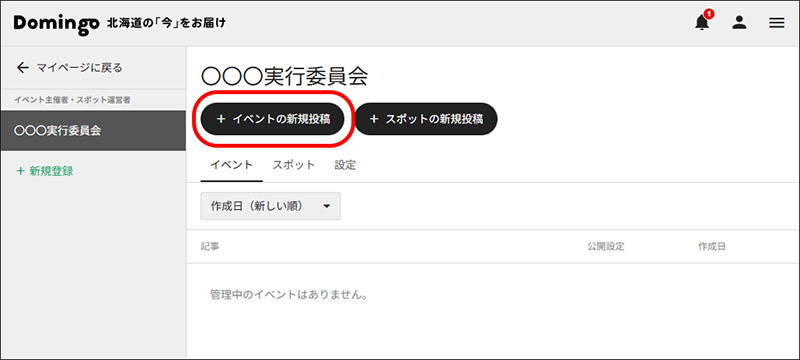800x360 pixels.
Task: Click the 作成日 column header
Action: click(x=712, y=247)
